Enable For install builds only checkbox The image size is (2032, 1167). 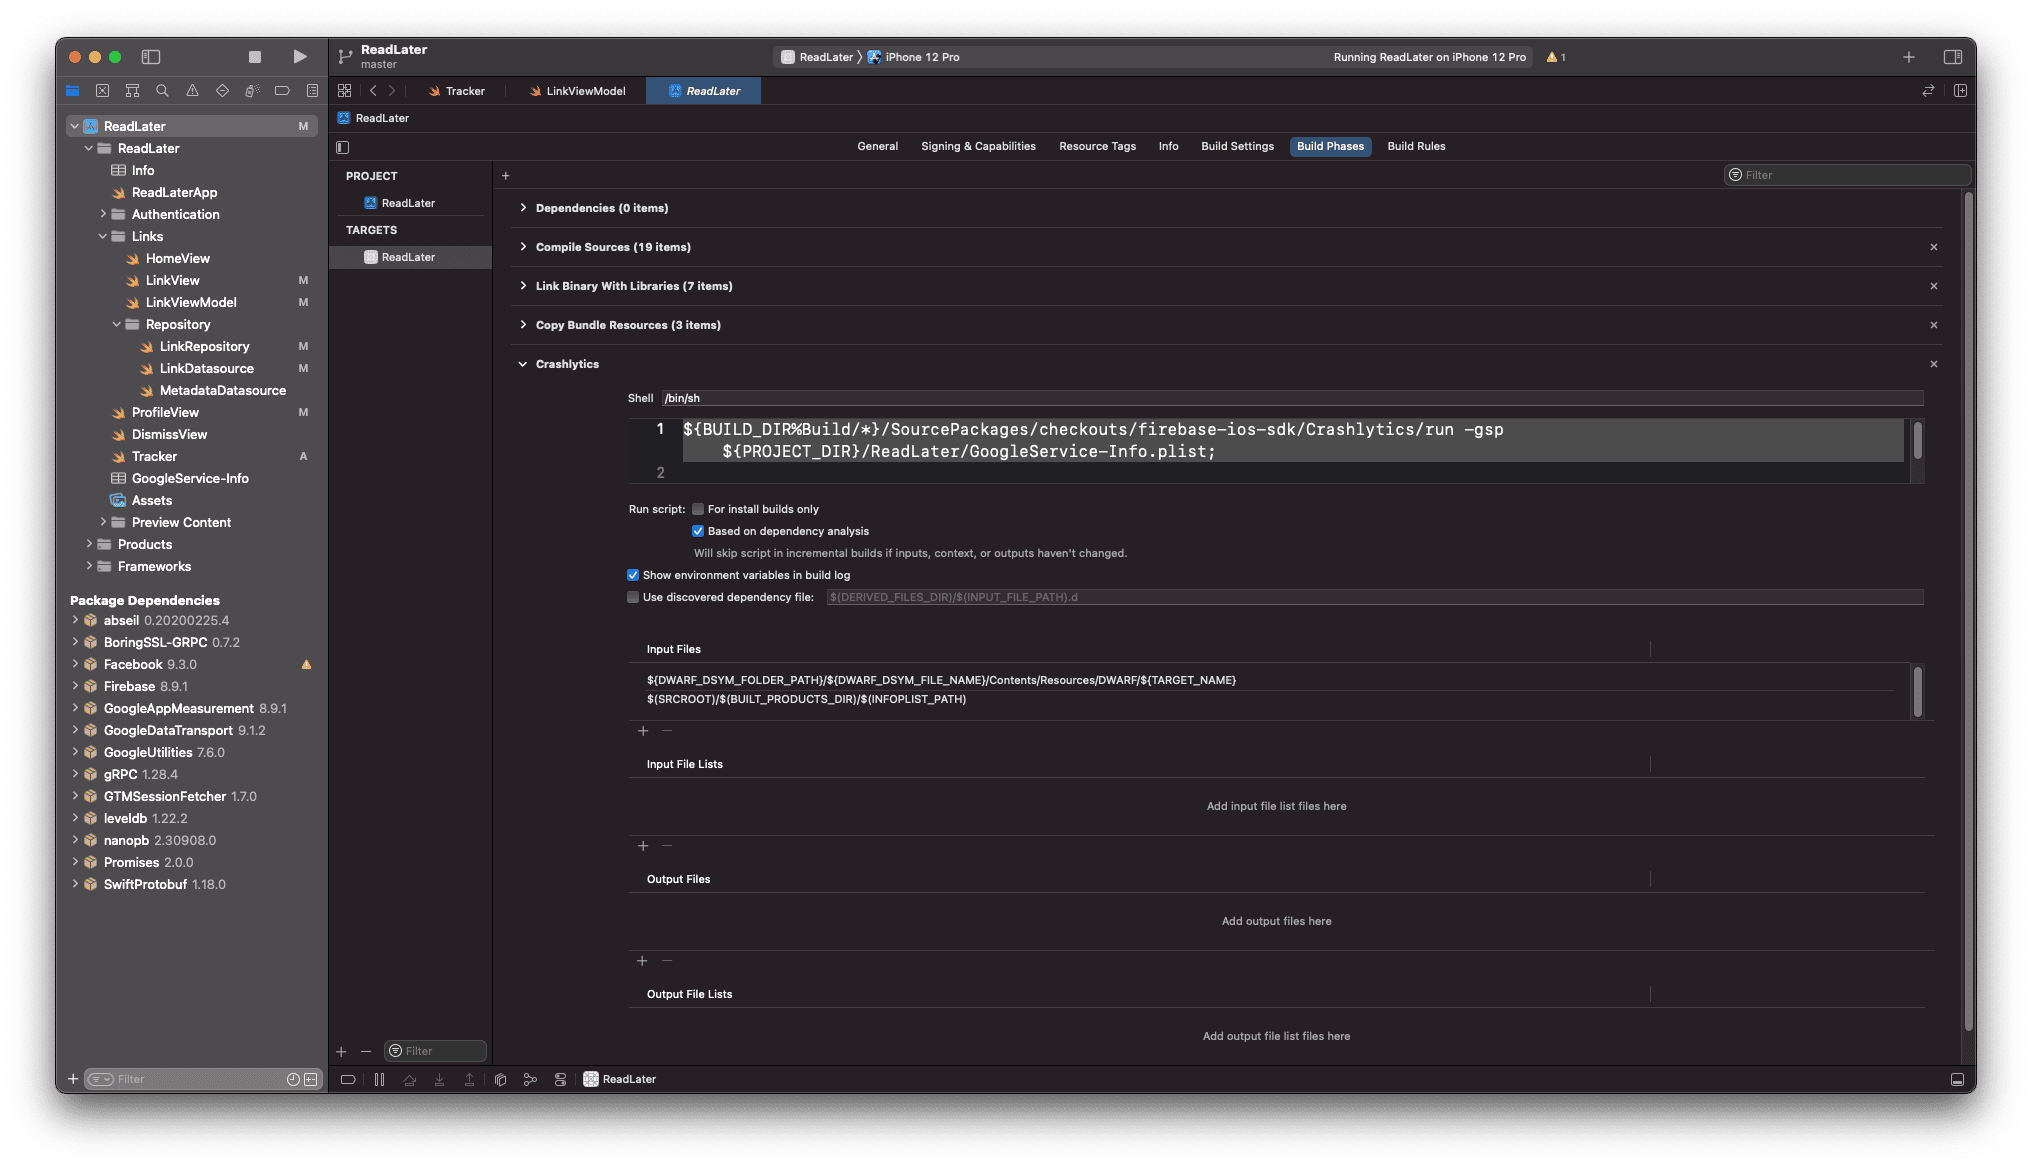(x=698, y=509)
